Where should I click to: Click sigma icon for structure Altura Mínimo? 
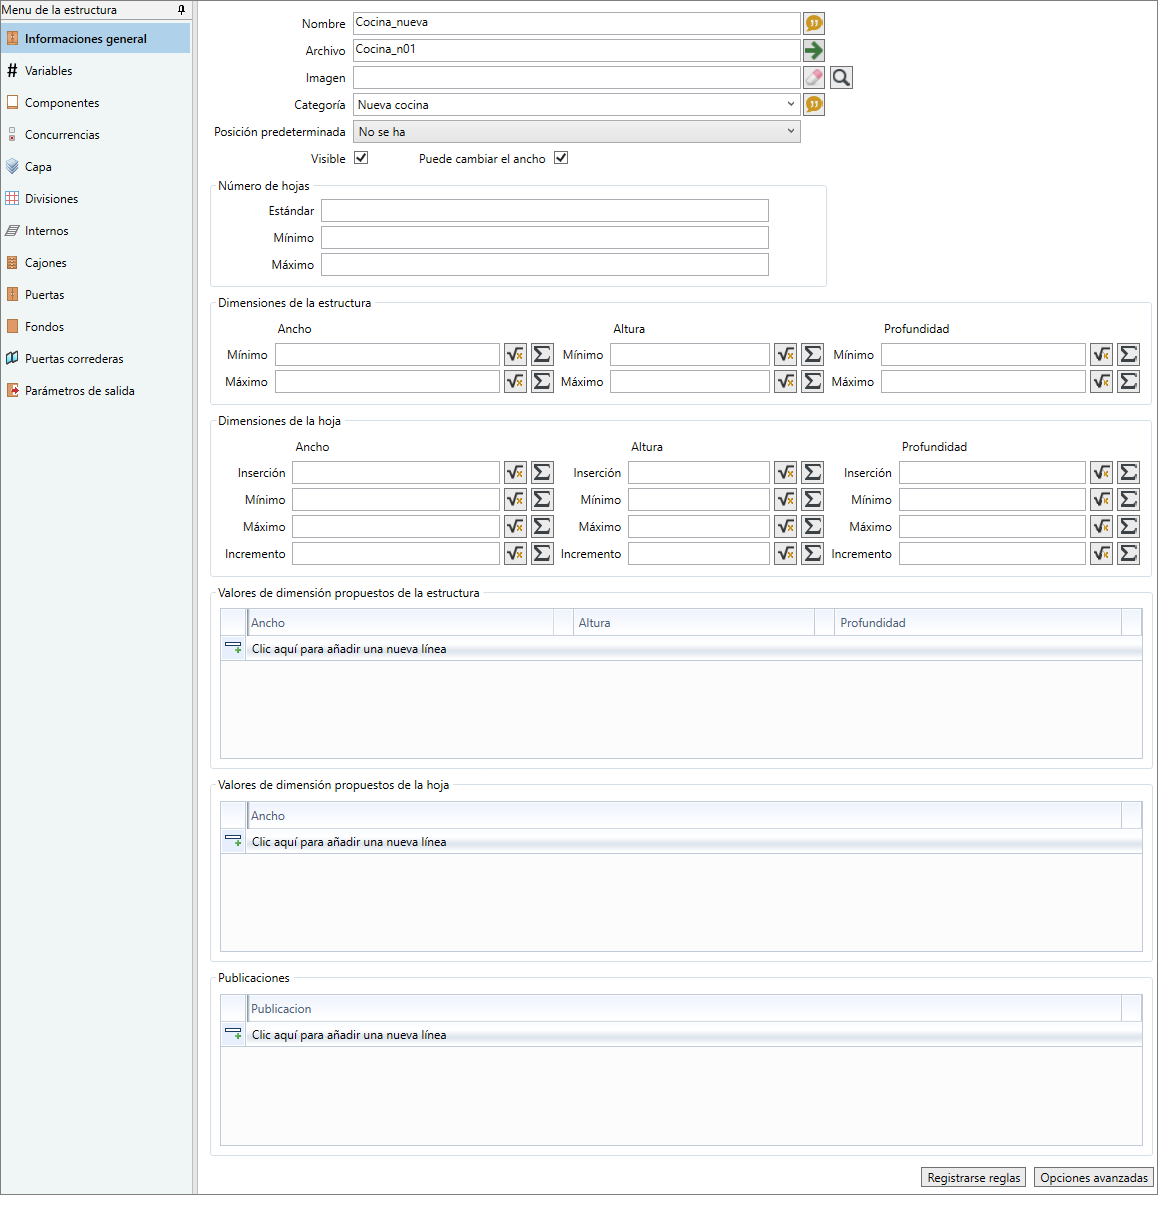coord(812,354)
